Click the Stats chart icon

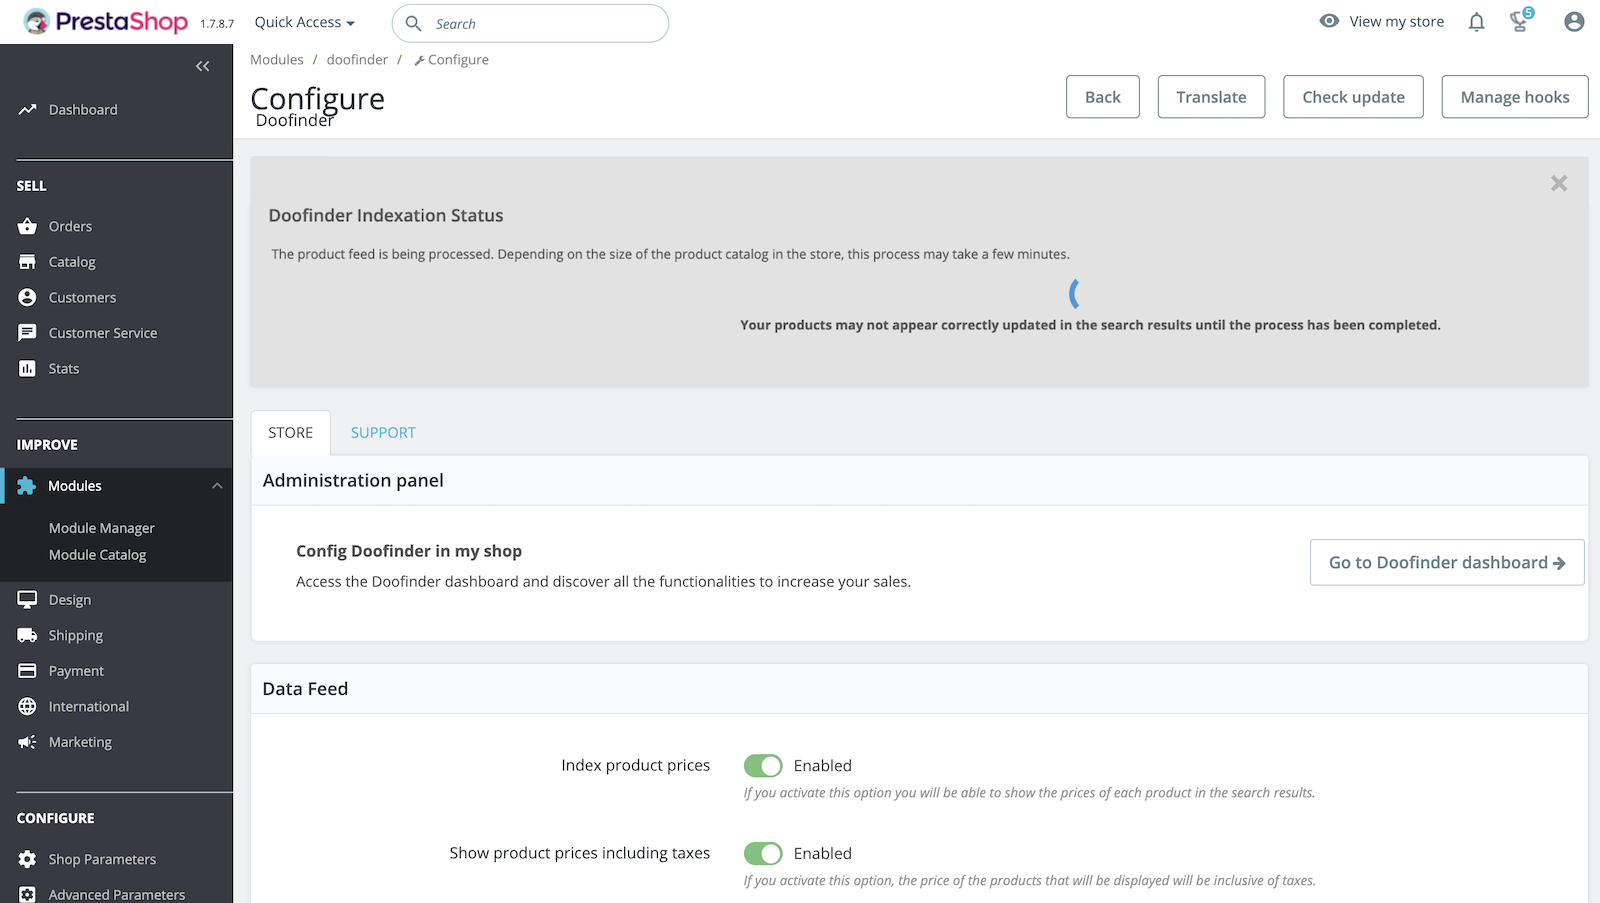pos(27,369)
